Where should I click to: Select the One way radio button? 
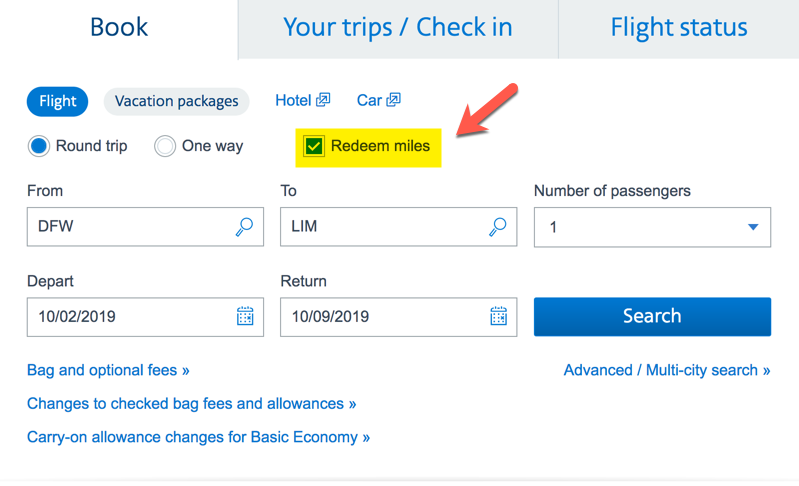(165, 146)
